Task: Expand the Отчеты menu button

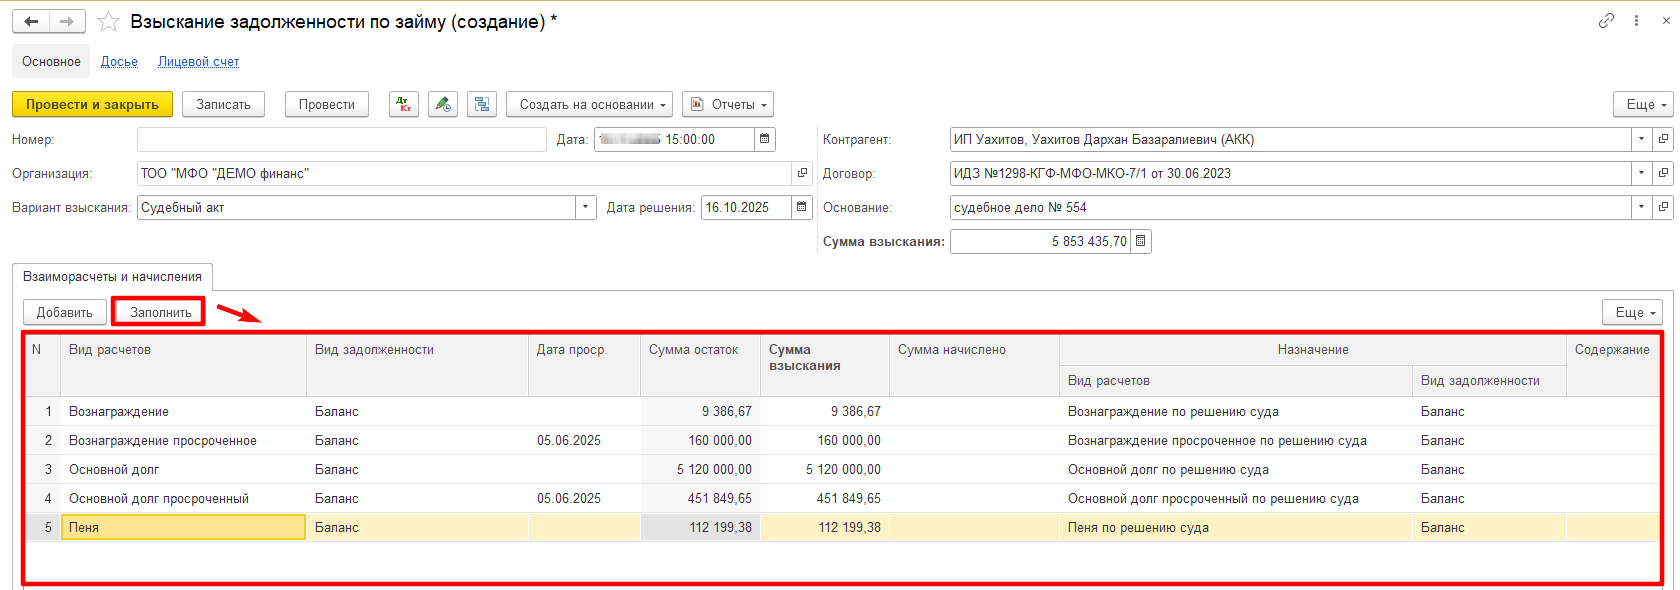Action: coord(728,104)
